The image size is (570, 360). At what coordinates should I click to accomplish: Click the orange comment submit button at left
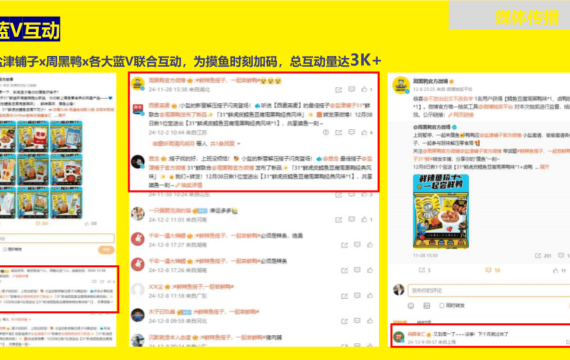point(106,250)
